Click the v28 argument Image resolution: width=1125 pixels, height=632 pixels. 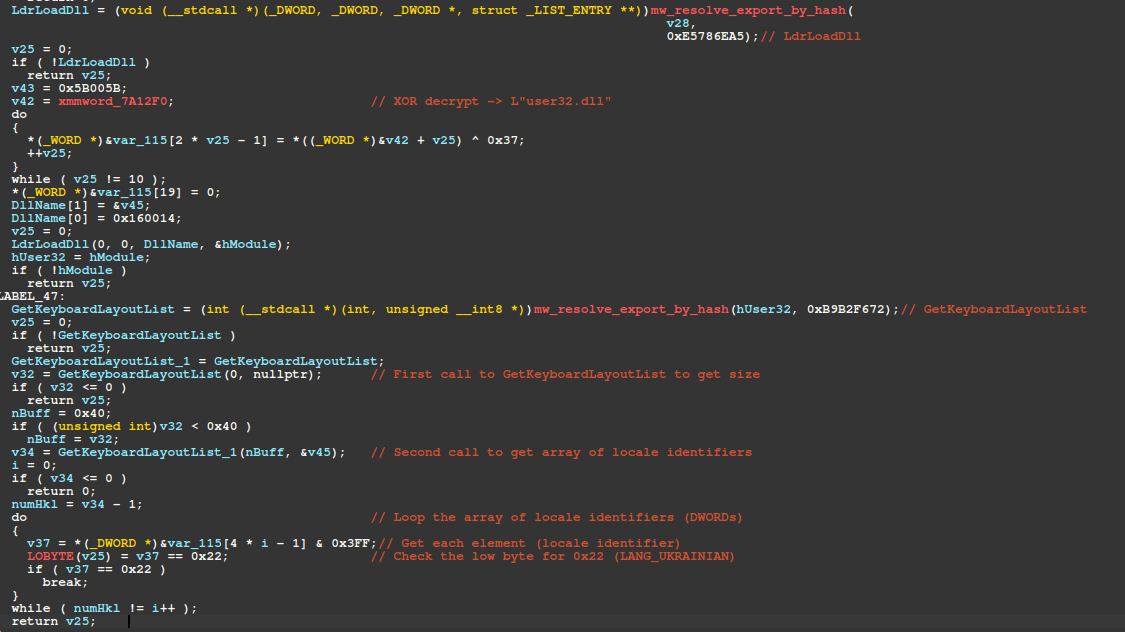click(x=677, y=23)
